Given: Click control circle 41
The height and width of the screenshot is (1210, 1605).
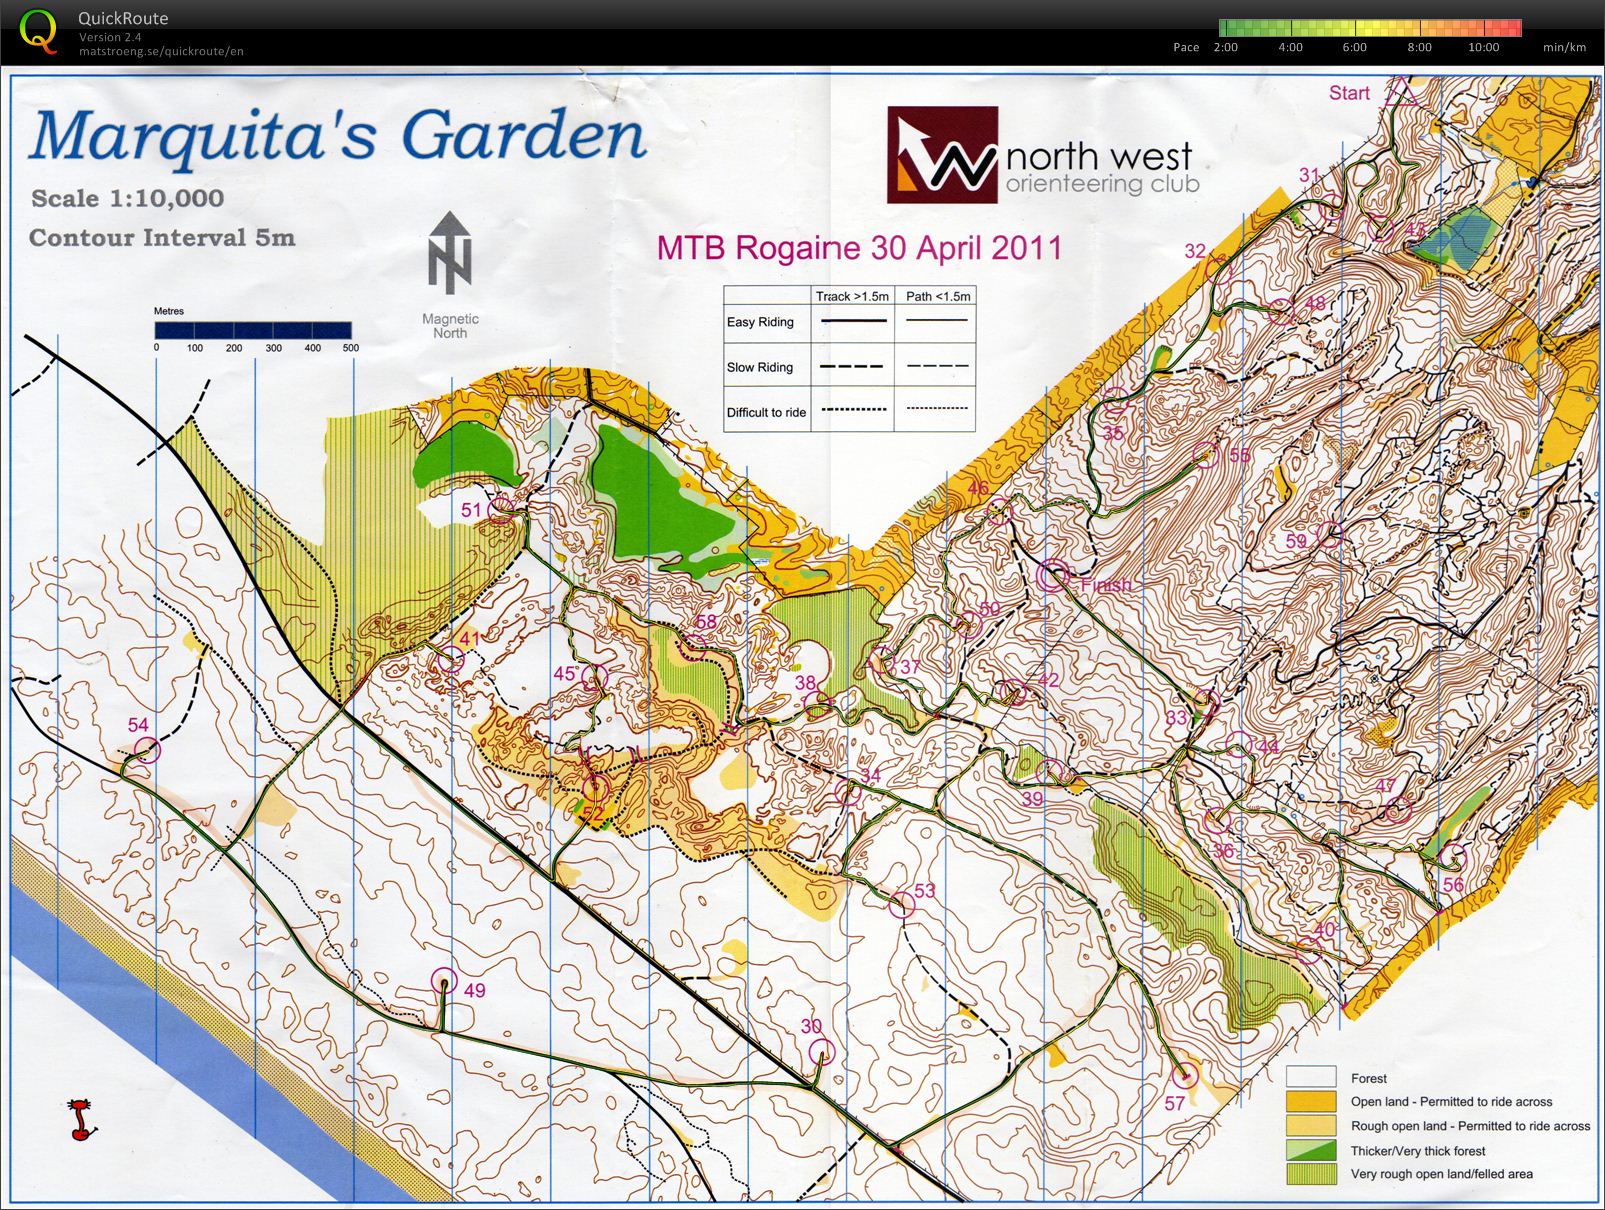Looking at the screenshot, I should 451,660.
